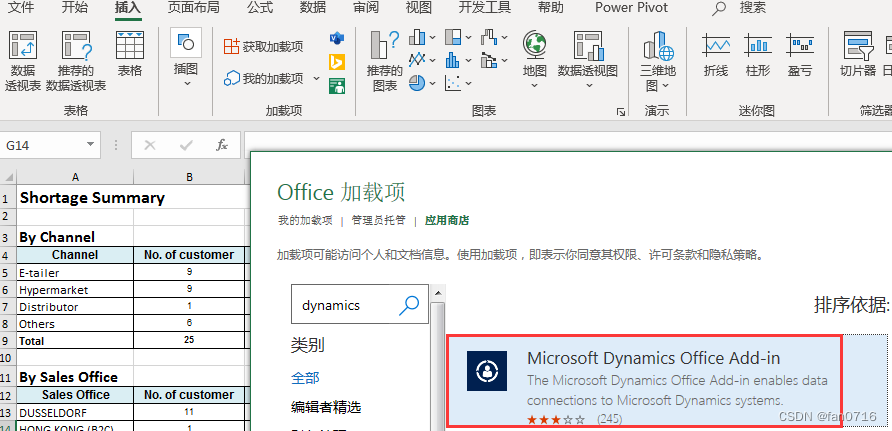
Task: Click the scatter or bubble chart icon
Action: point(453,84)
